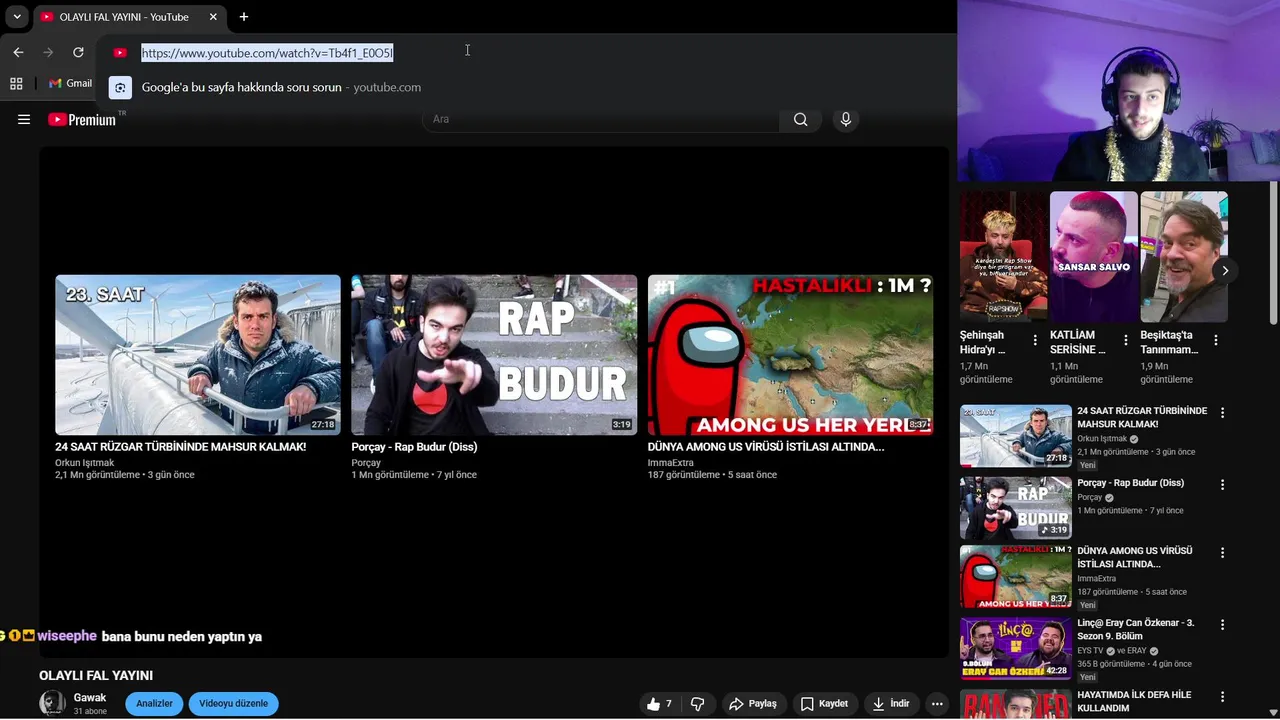1280x720 pixels.
Task: Open options for sidebar 24 SAAT RÜZGAR video
Action: pyautogui.click(x=1222, y=413)
